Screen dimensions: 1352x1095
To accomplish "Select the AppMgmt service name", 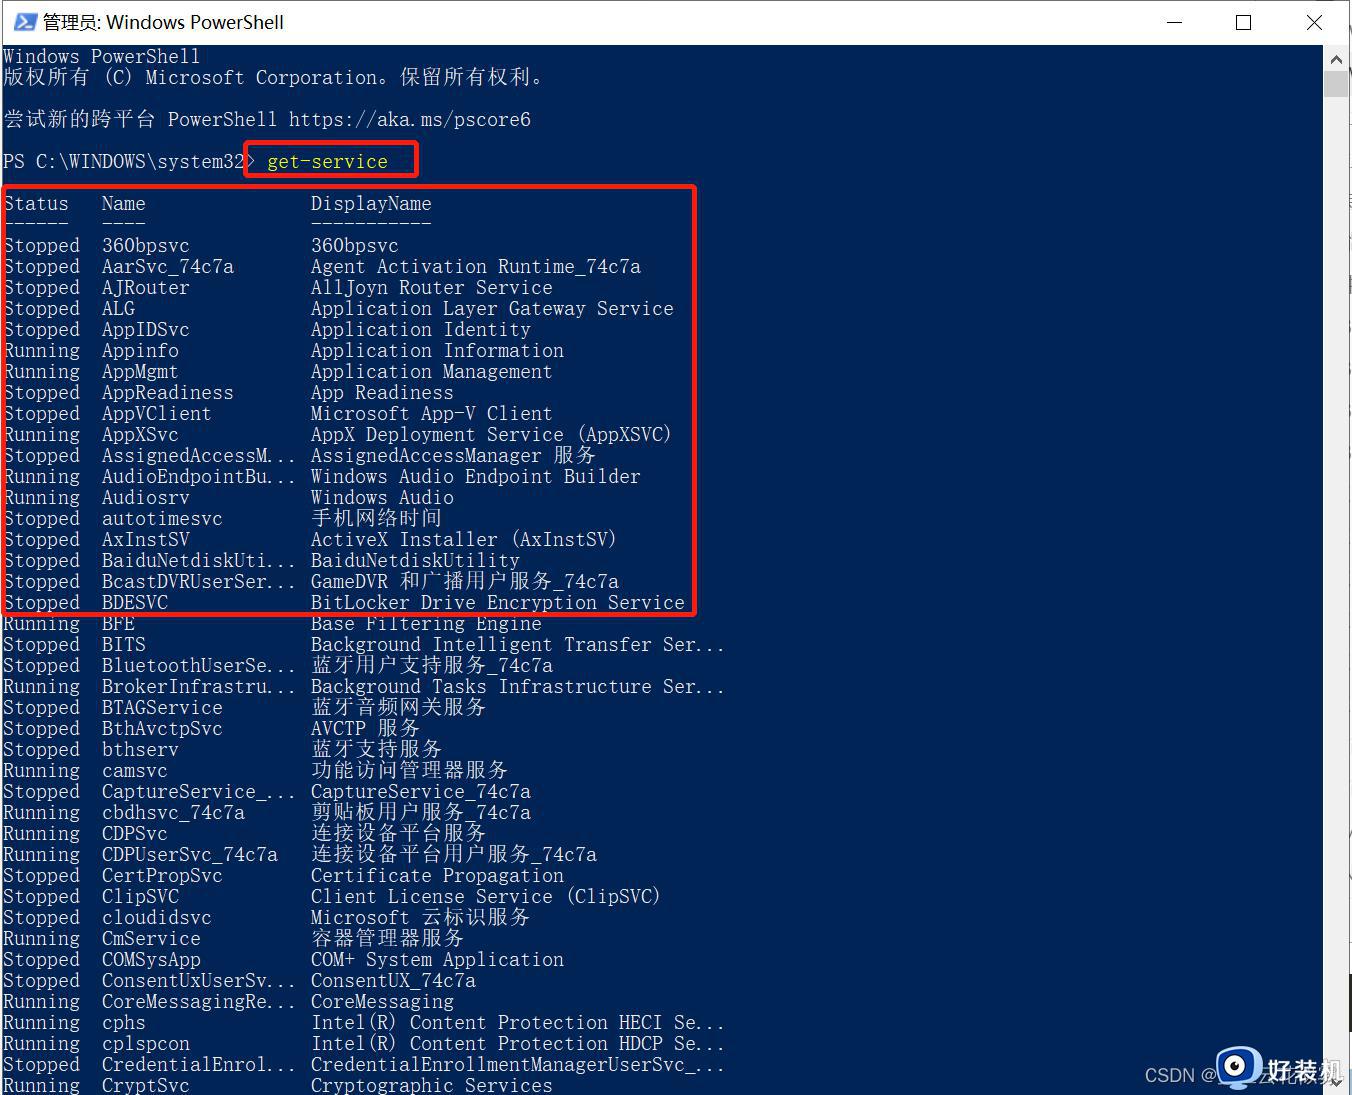I will coord(140,372).
